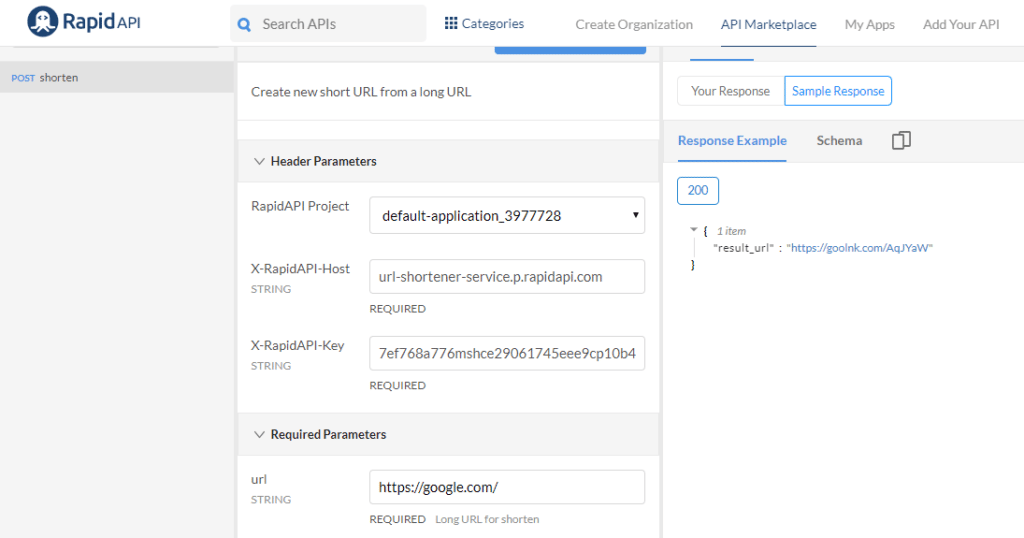Collapse the Header Parameters section

click(259, 161)
